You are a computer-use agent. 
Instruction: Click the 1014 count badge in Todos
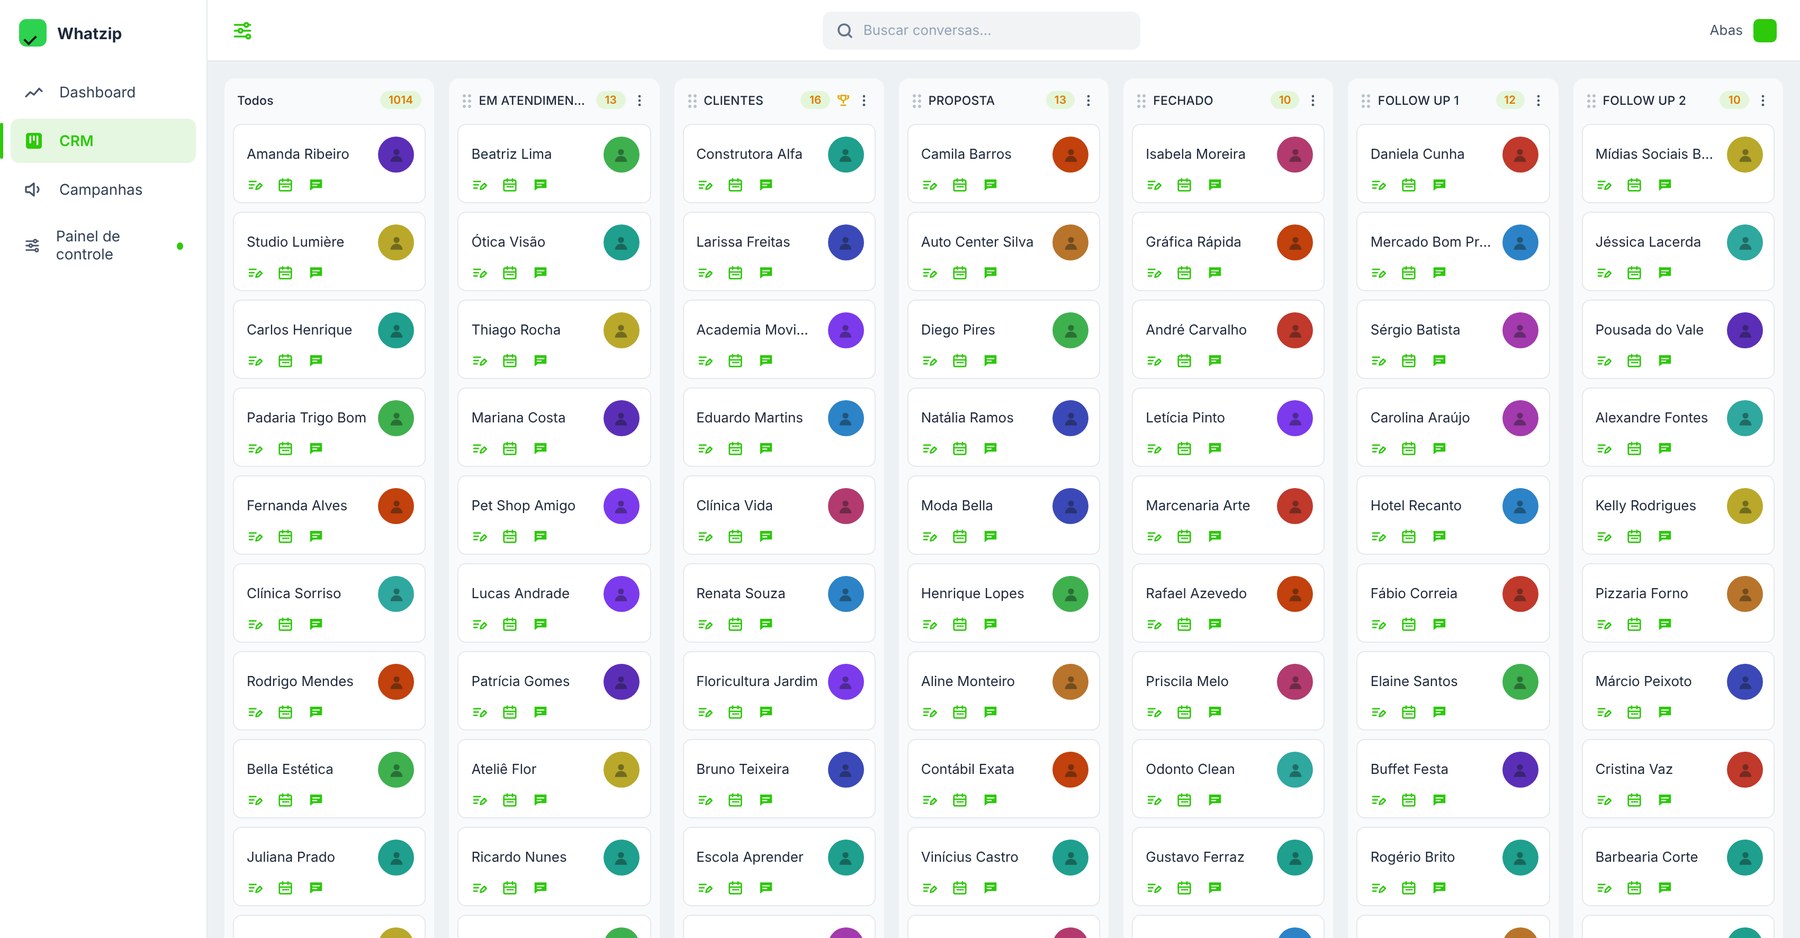coord(401,100)
